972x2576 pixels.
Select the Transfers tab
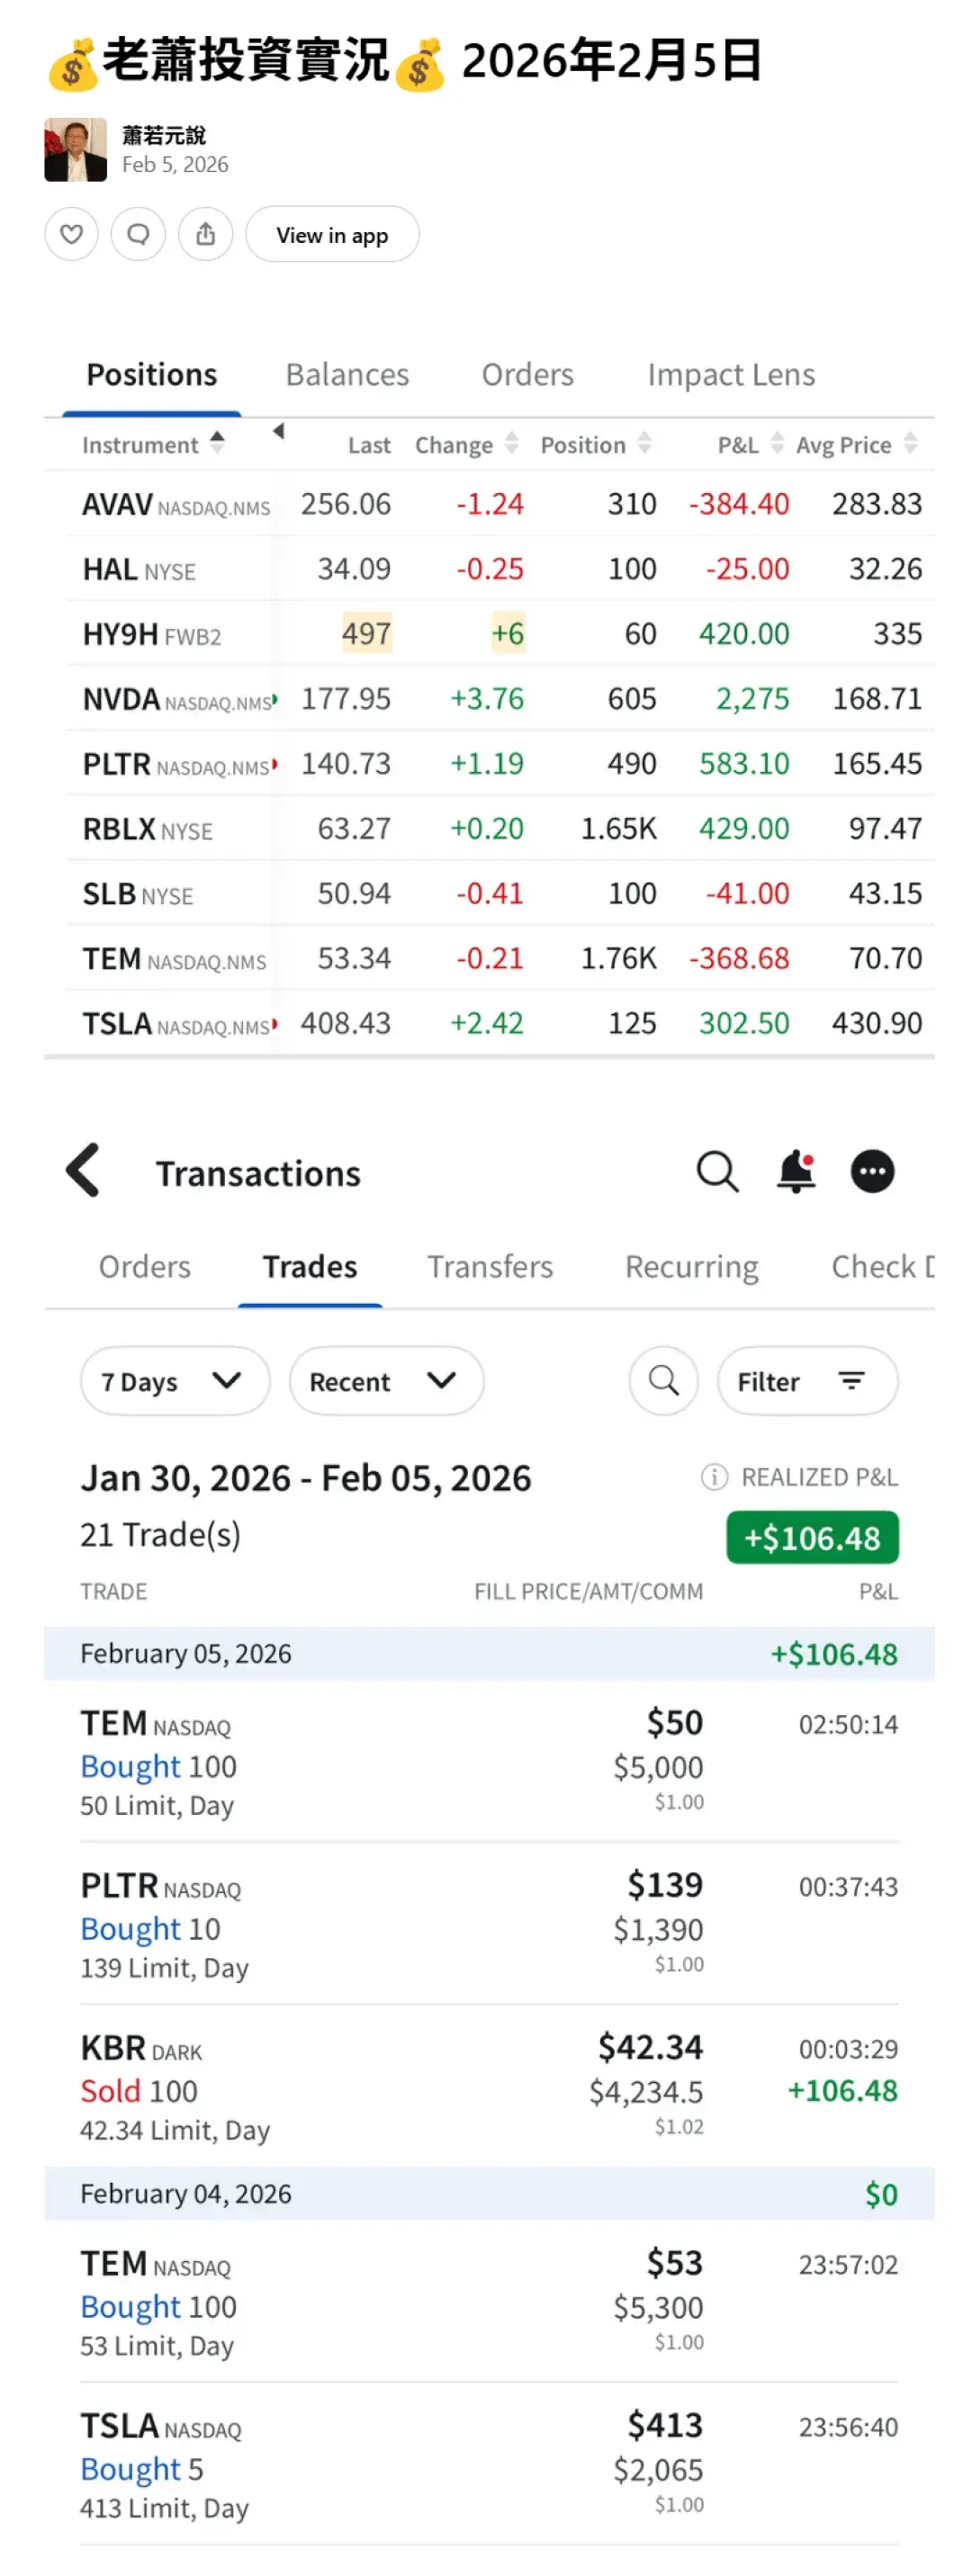click(x=490, y=1267)
